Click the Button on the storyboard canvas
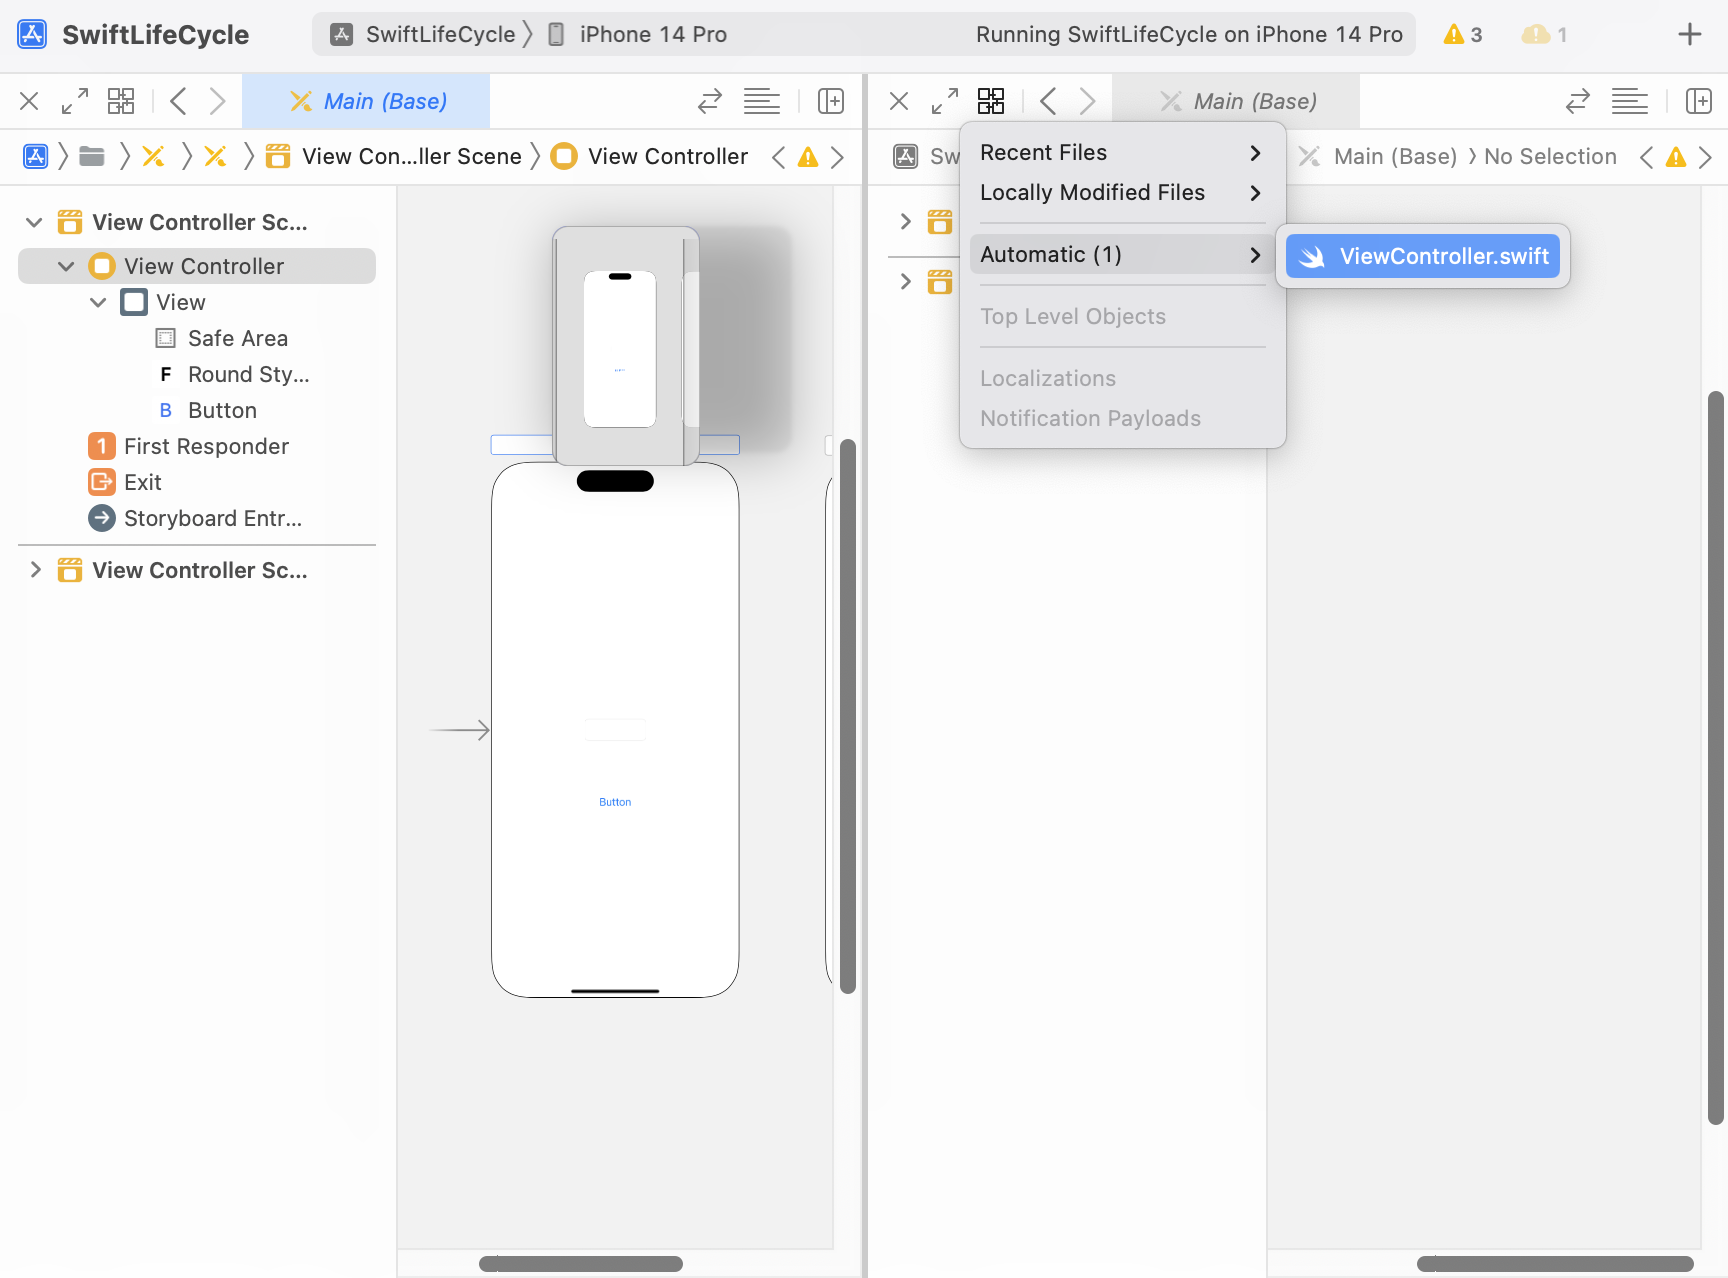1728x1278 pixels. click(615, 802)
